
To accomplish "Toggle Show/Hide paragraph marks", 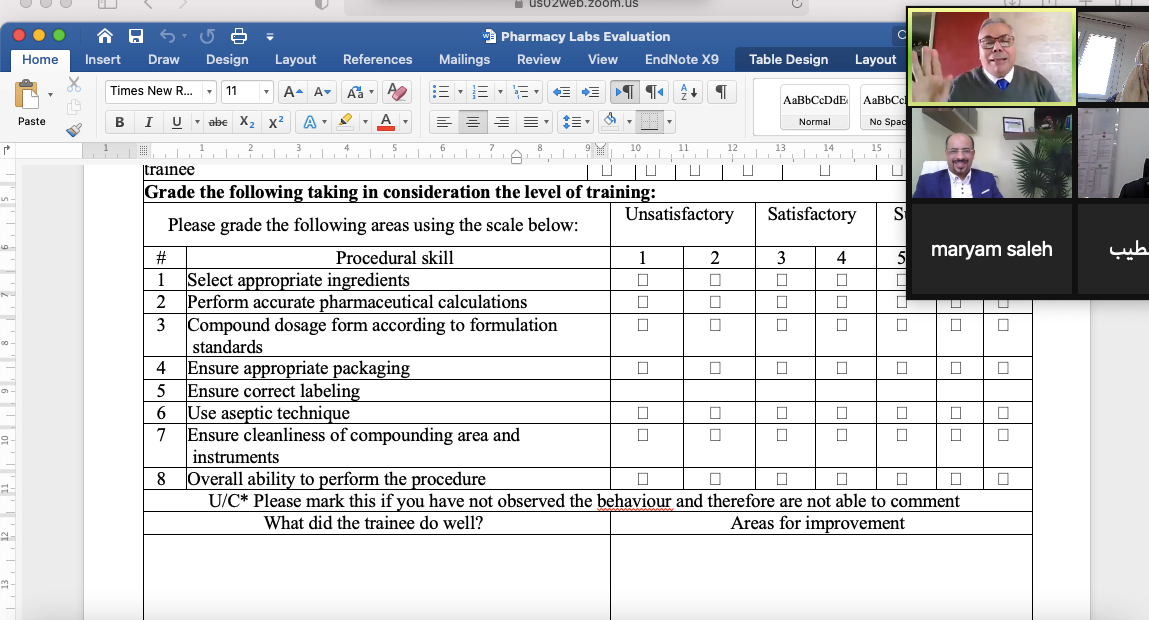I will tap(720, 92).
